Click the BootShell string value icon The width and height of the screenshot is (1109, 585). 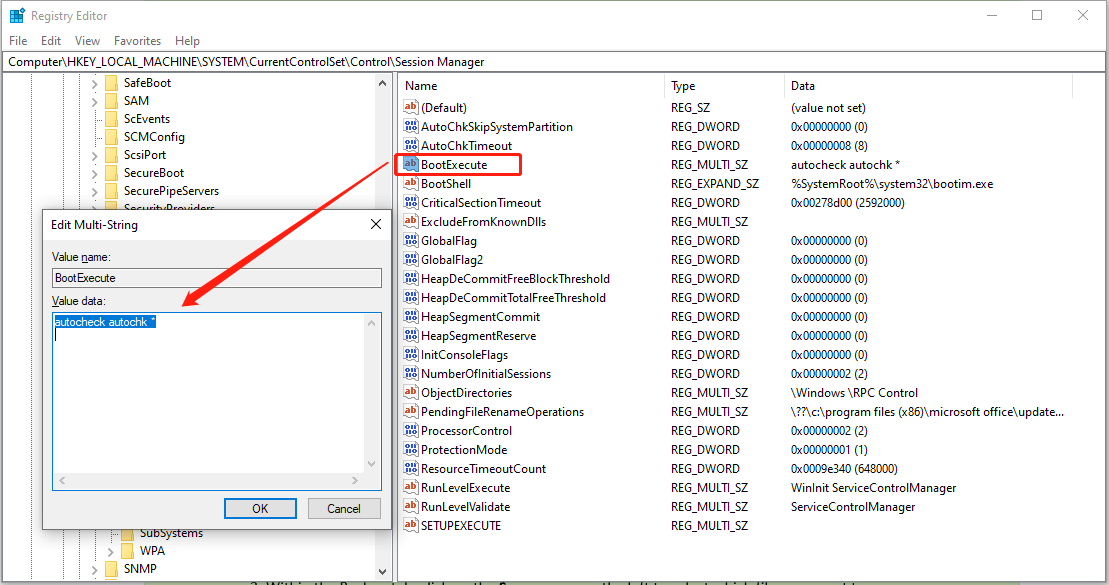tap(410, 183)
